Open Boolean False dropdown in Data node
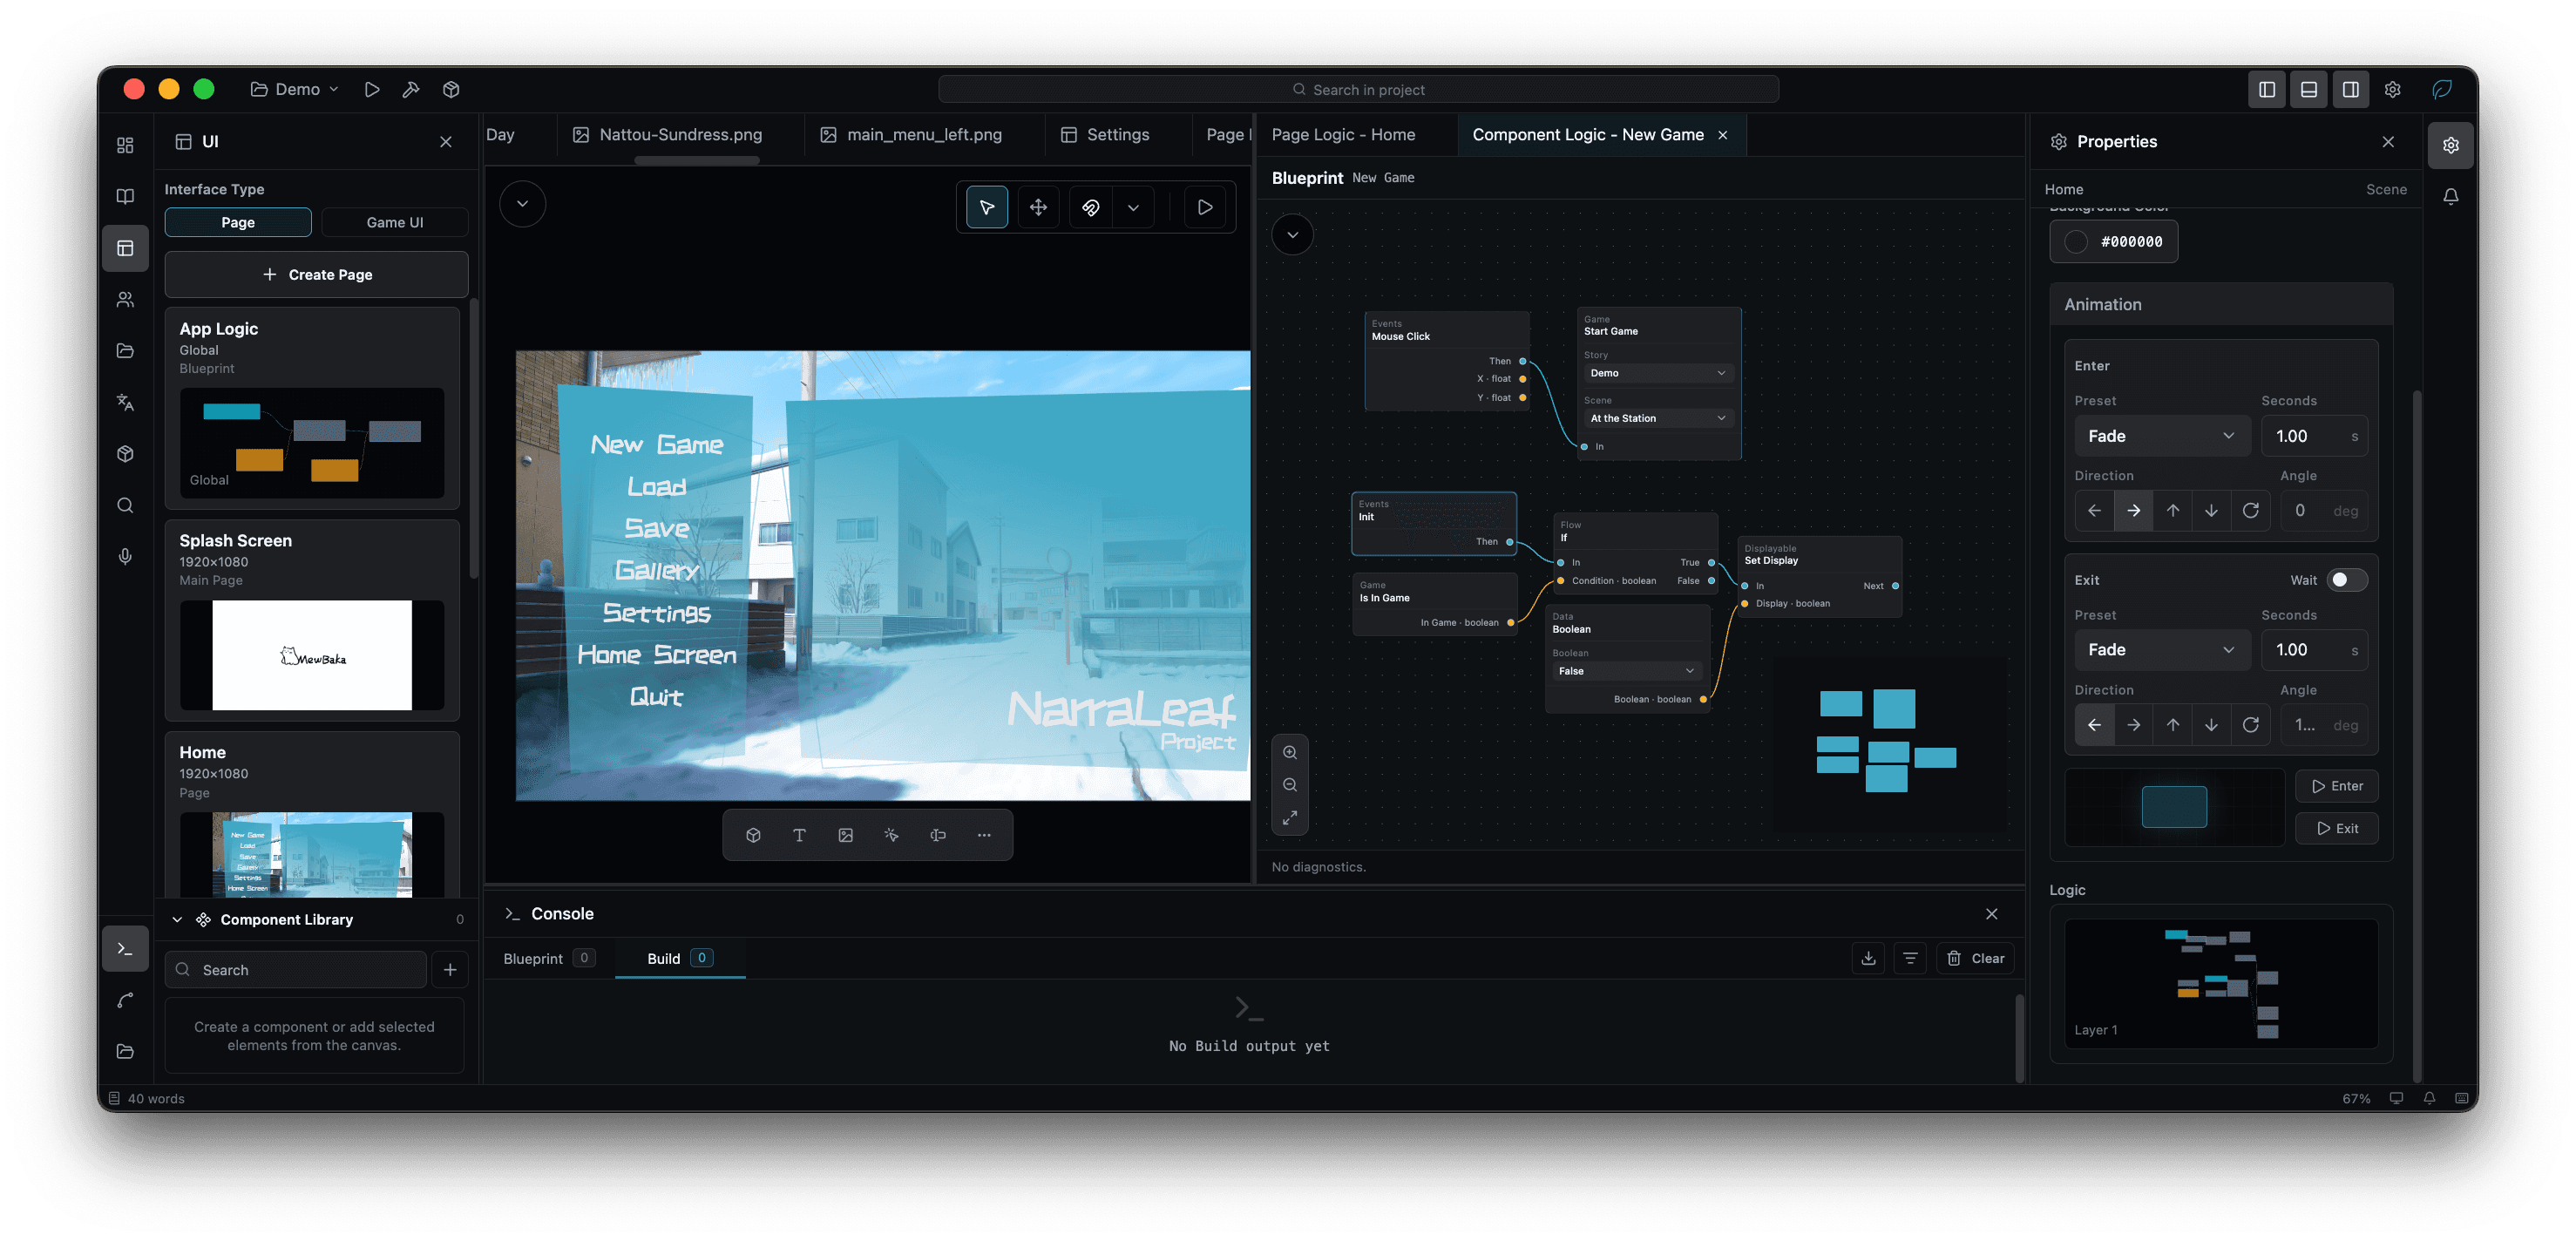 click(x=1626, y=671)
